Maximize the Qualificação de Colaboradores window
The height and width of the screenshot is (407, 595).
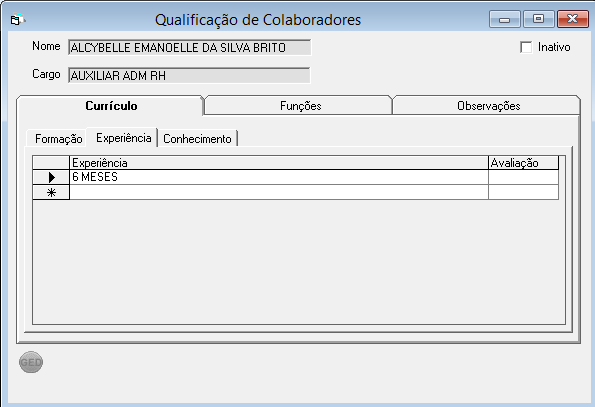tap(538, 19)
